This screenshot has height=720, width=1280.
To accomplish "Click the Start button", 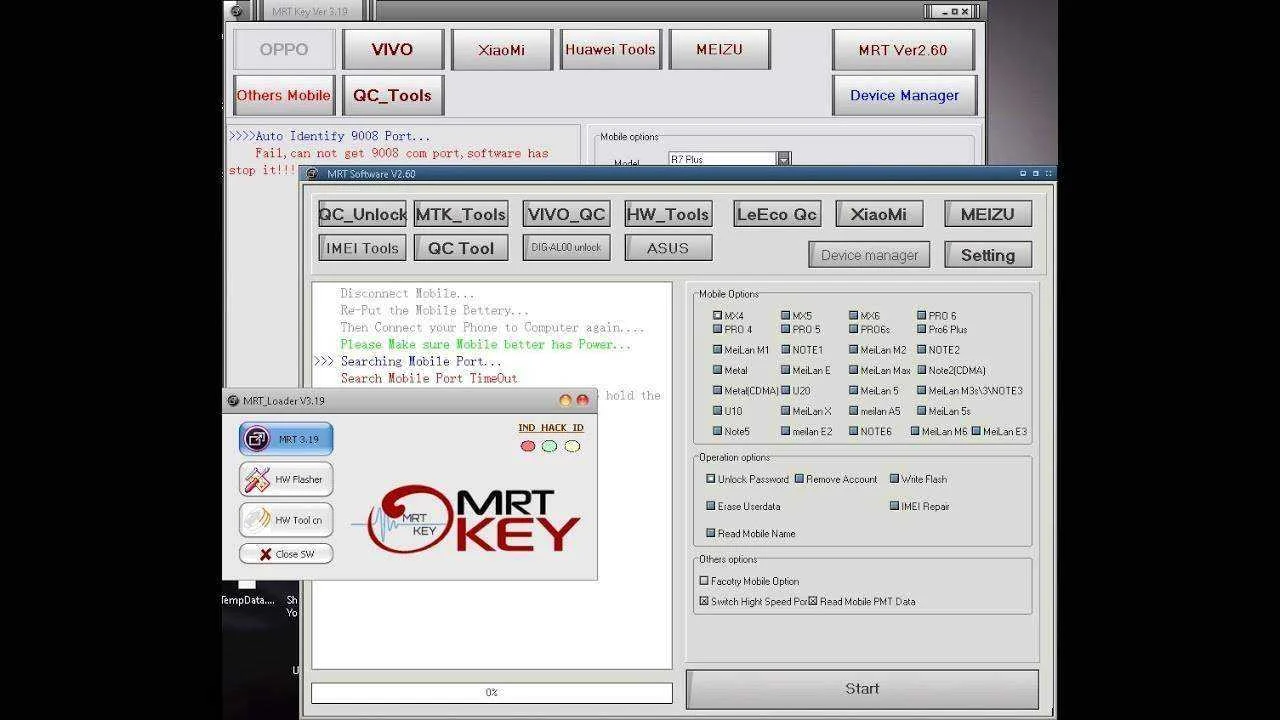I will [x=862, y=689].
